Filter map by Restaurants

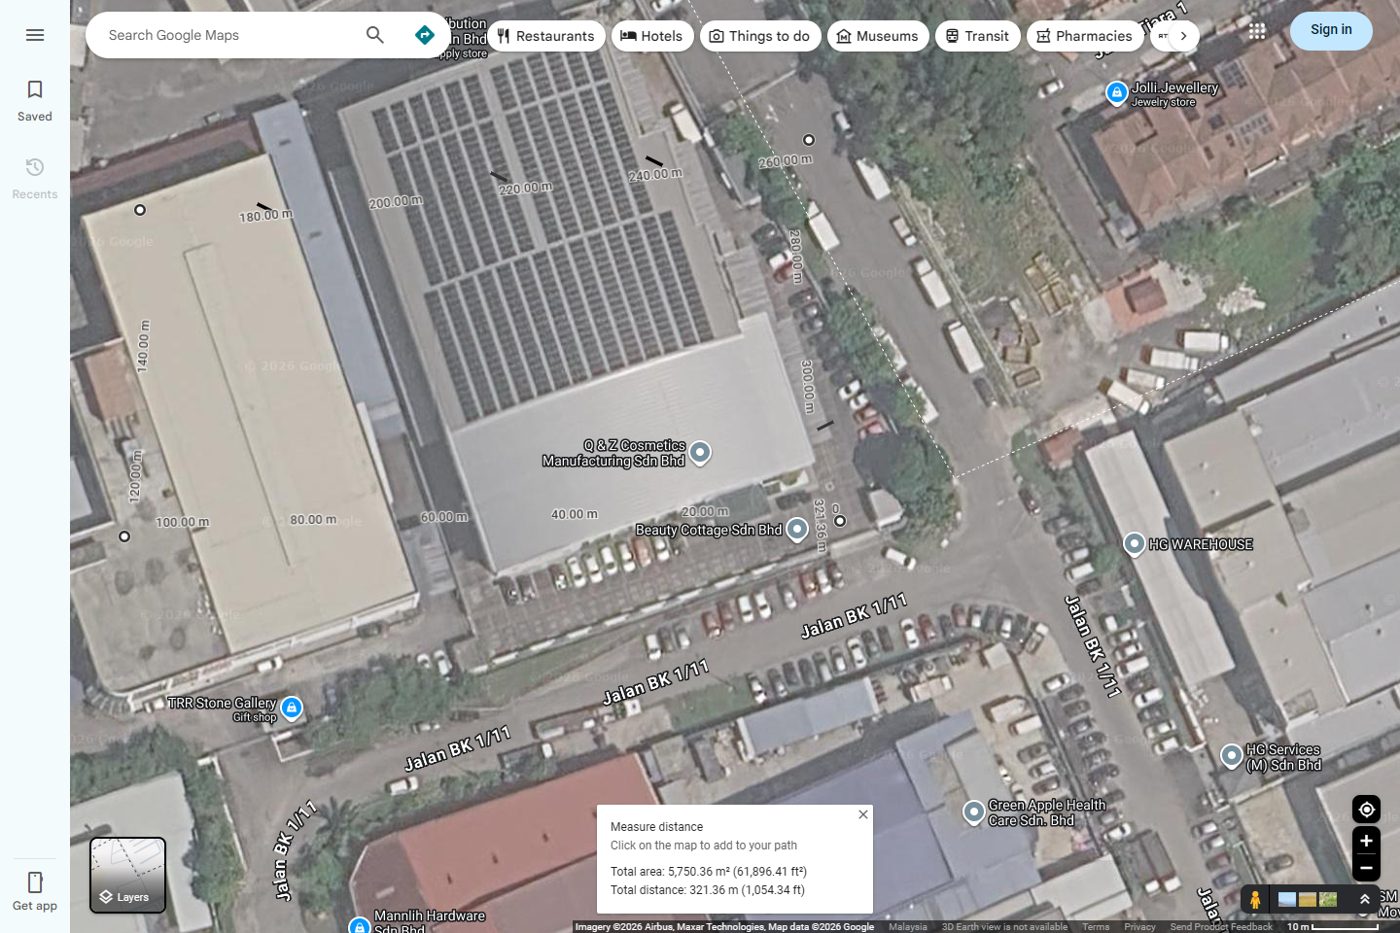546,36
